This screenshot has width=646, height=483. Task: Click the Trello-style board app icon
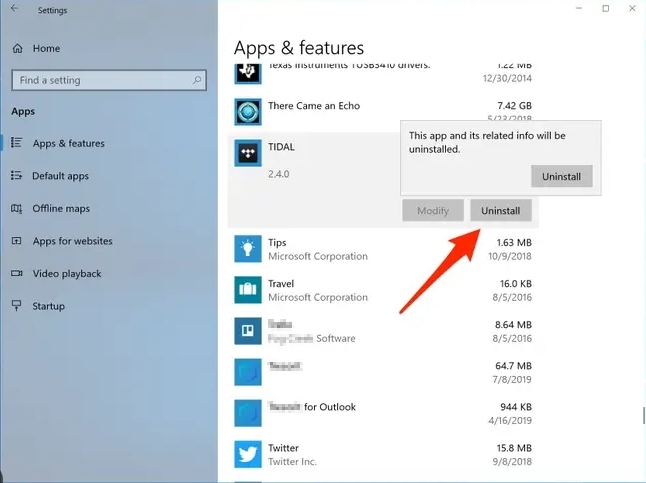(x=248, y=331)
